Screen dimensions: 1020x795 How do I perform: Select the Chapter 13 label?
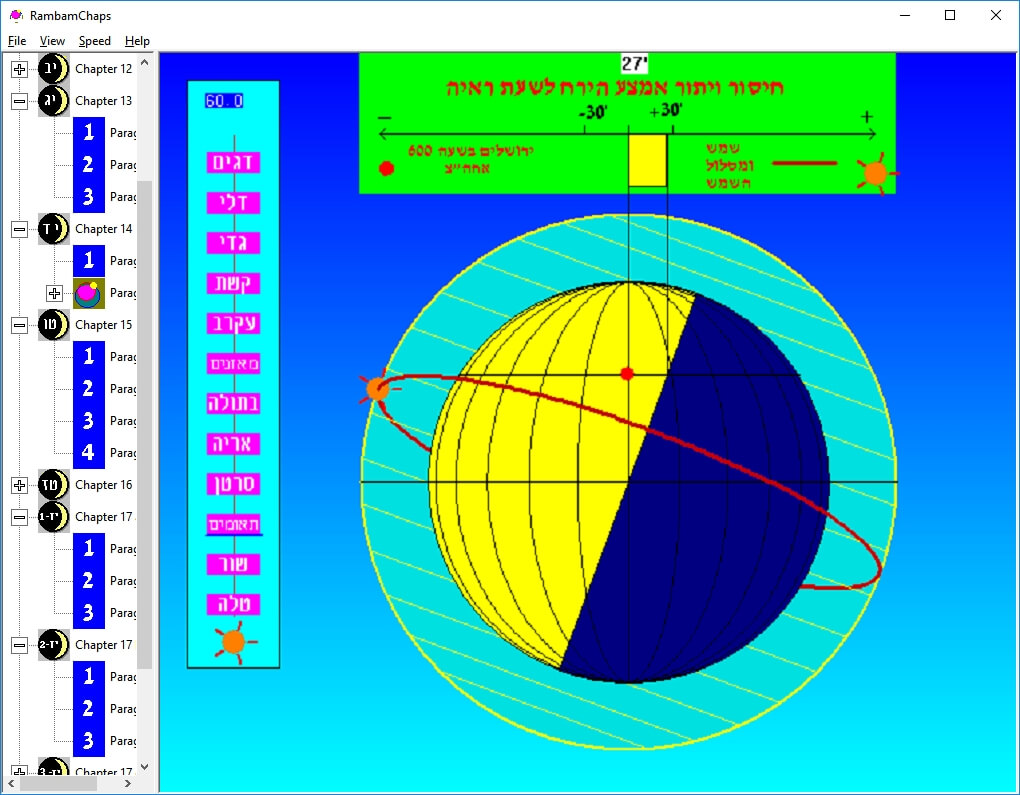pos(103,101)
